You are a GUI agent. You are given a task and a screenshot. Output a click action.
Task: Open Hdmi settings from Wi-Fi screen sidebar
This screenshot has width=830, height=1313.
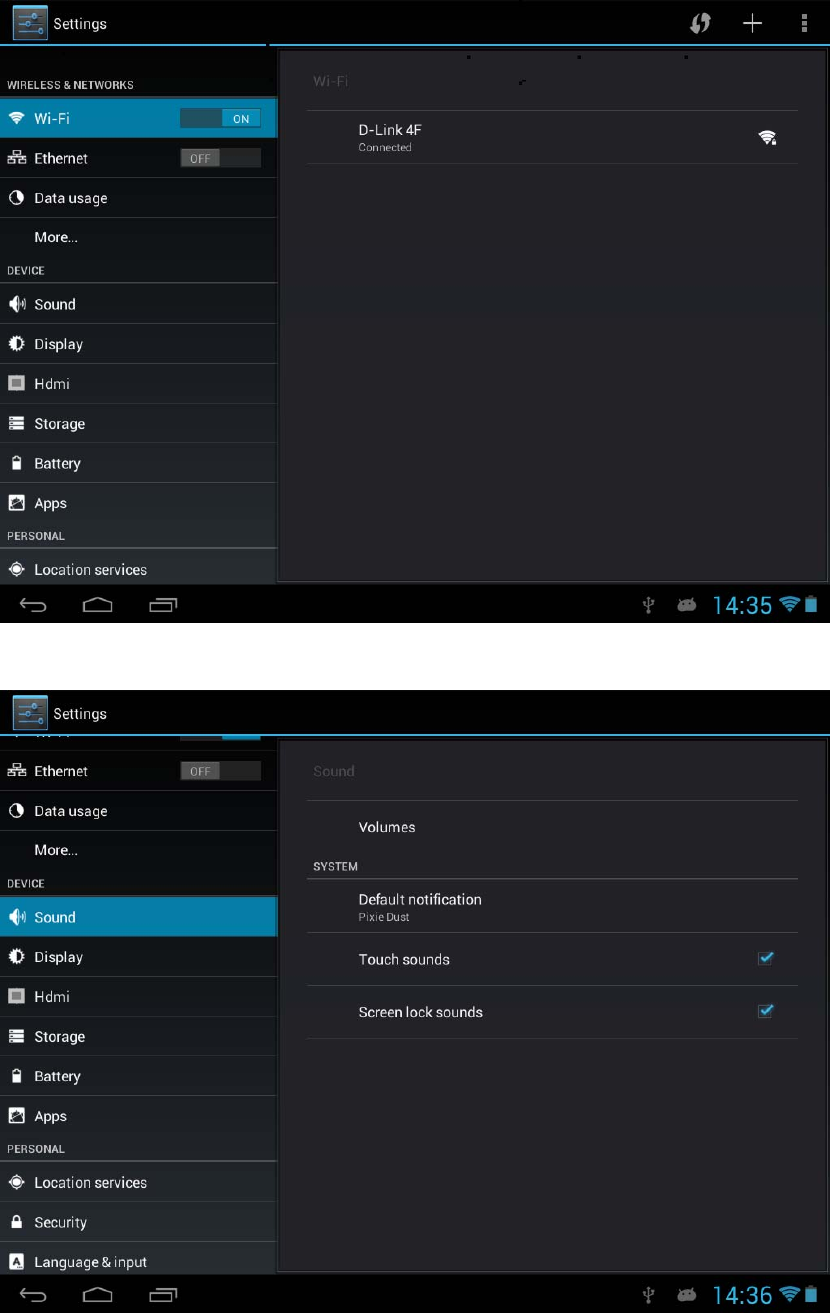tap(138, 384)
